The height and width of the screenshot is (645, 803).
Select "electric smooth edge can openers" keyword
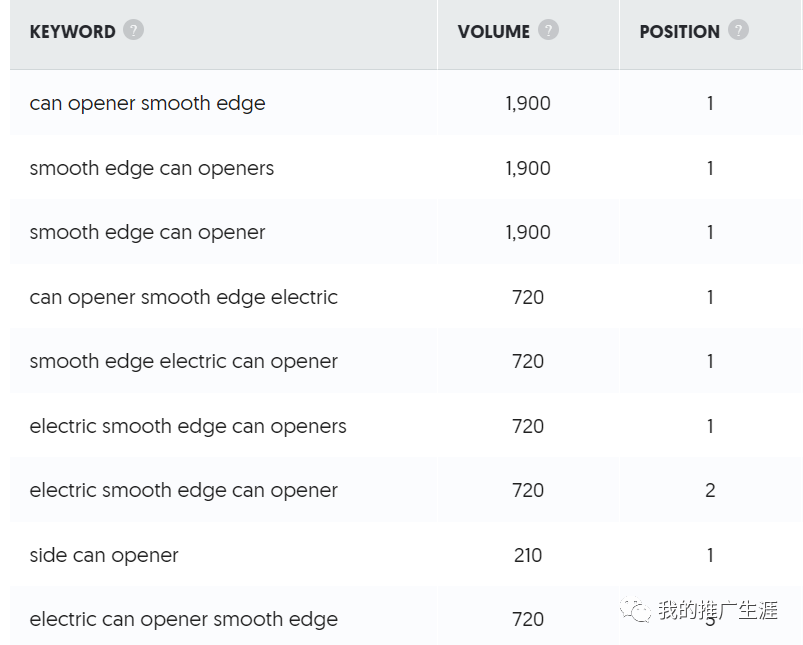click(x=188, y=426)
